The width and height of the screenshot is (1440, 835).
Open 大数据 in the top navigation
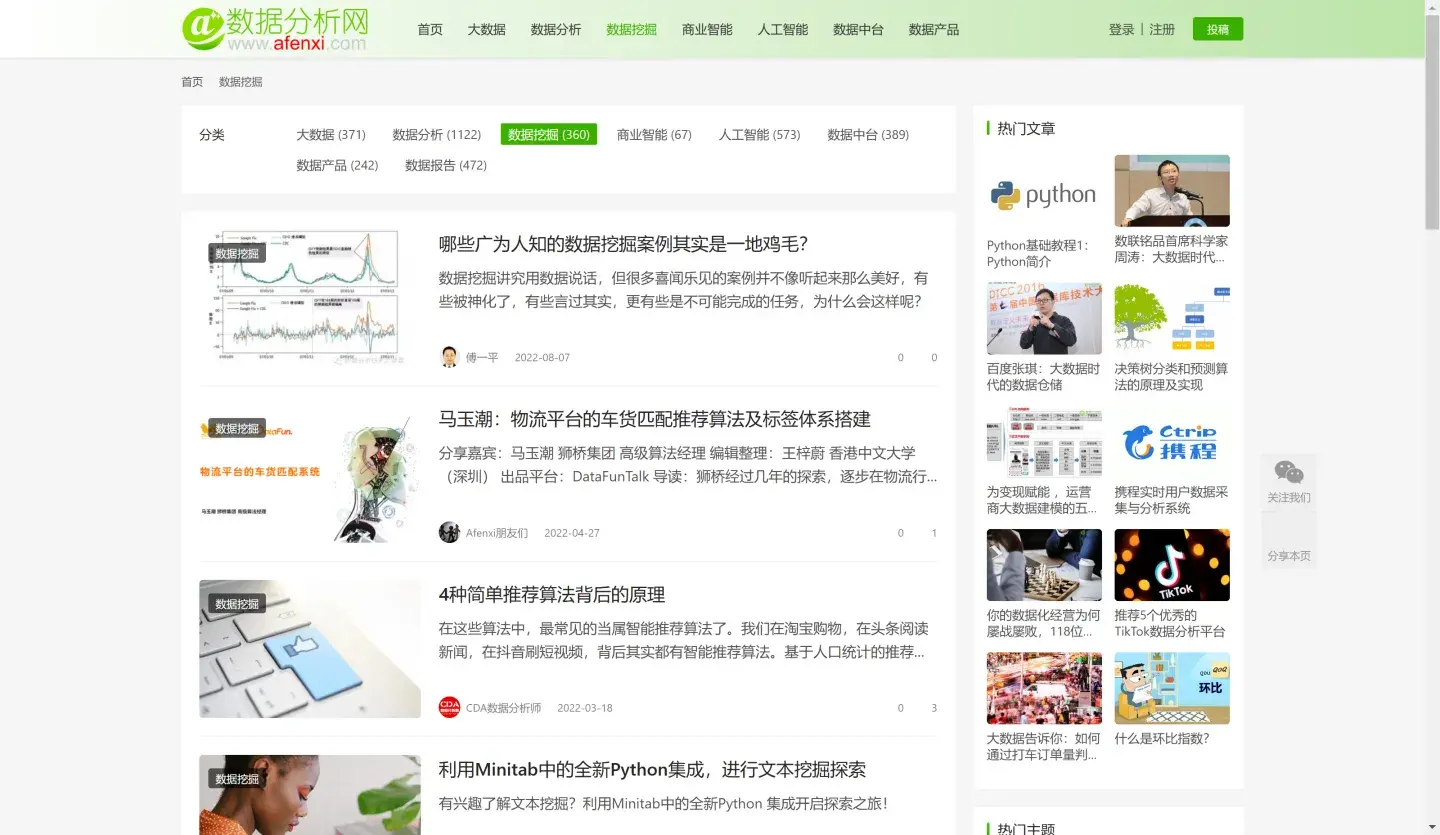pyautogui.click(x=487, y=29)
